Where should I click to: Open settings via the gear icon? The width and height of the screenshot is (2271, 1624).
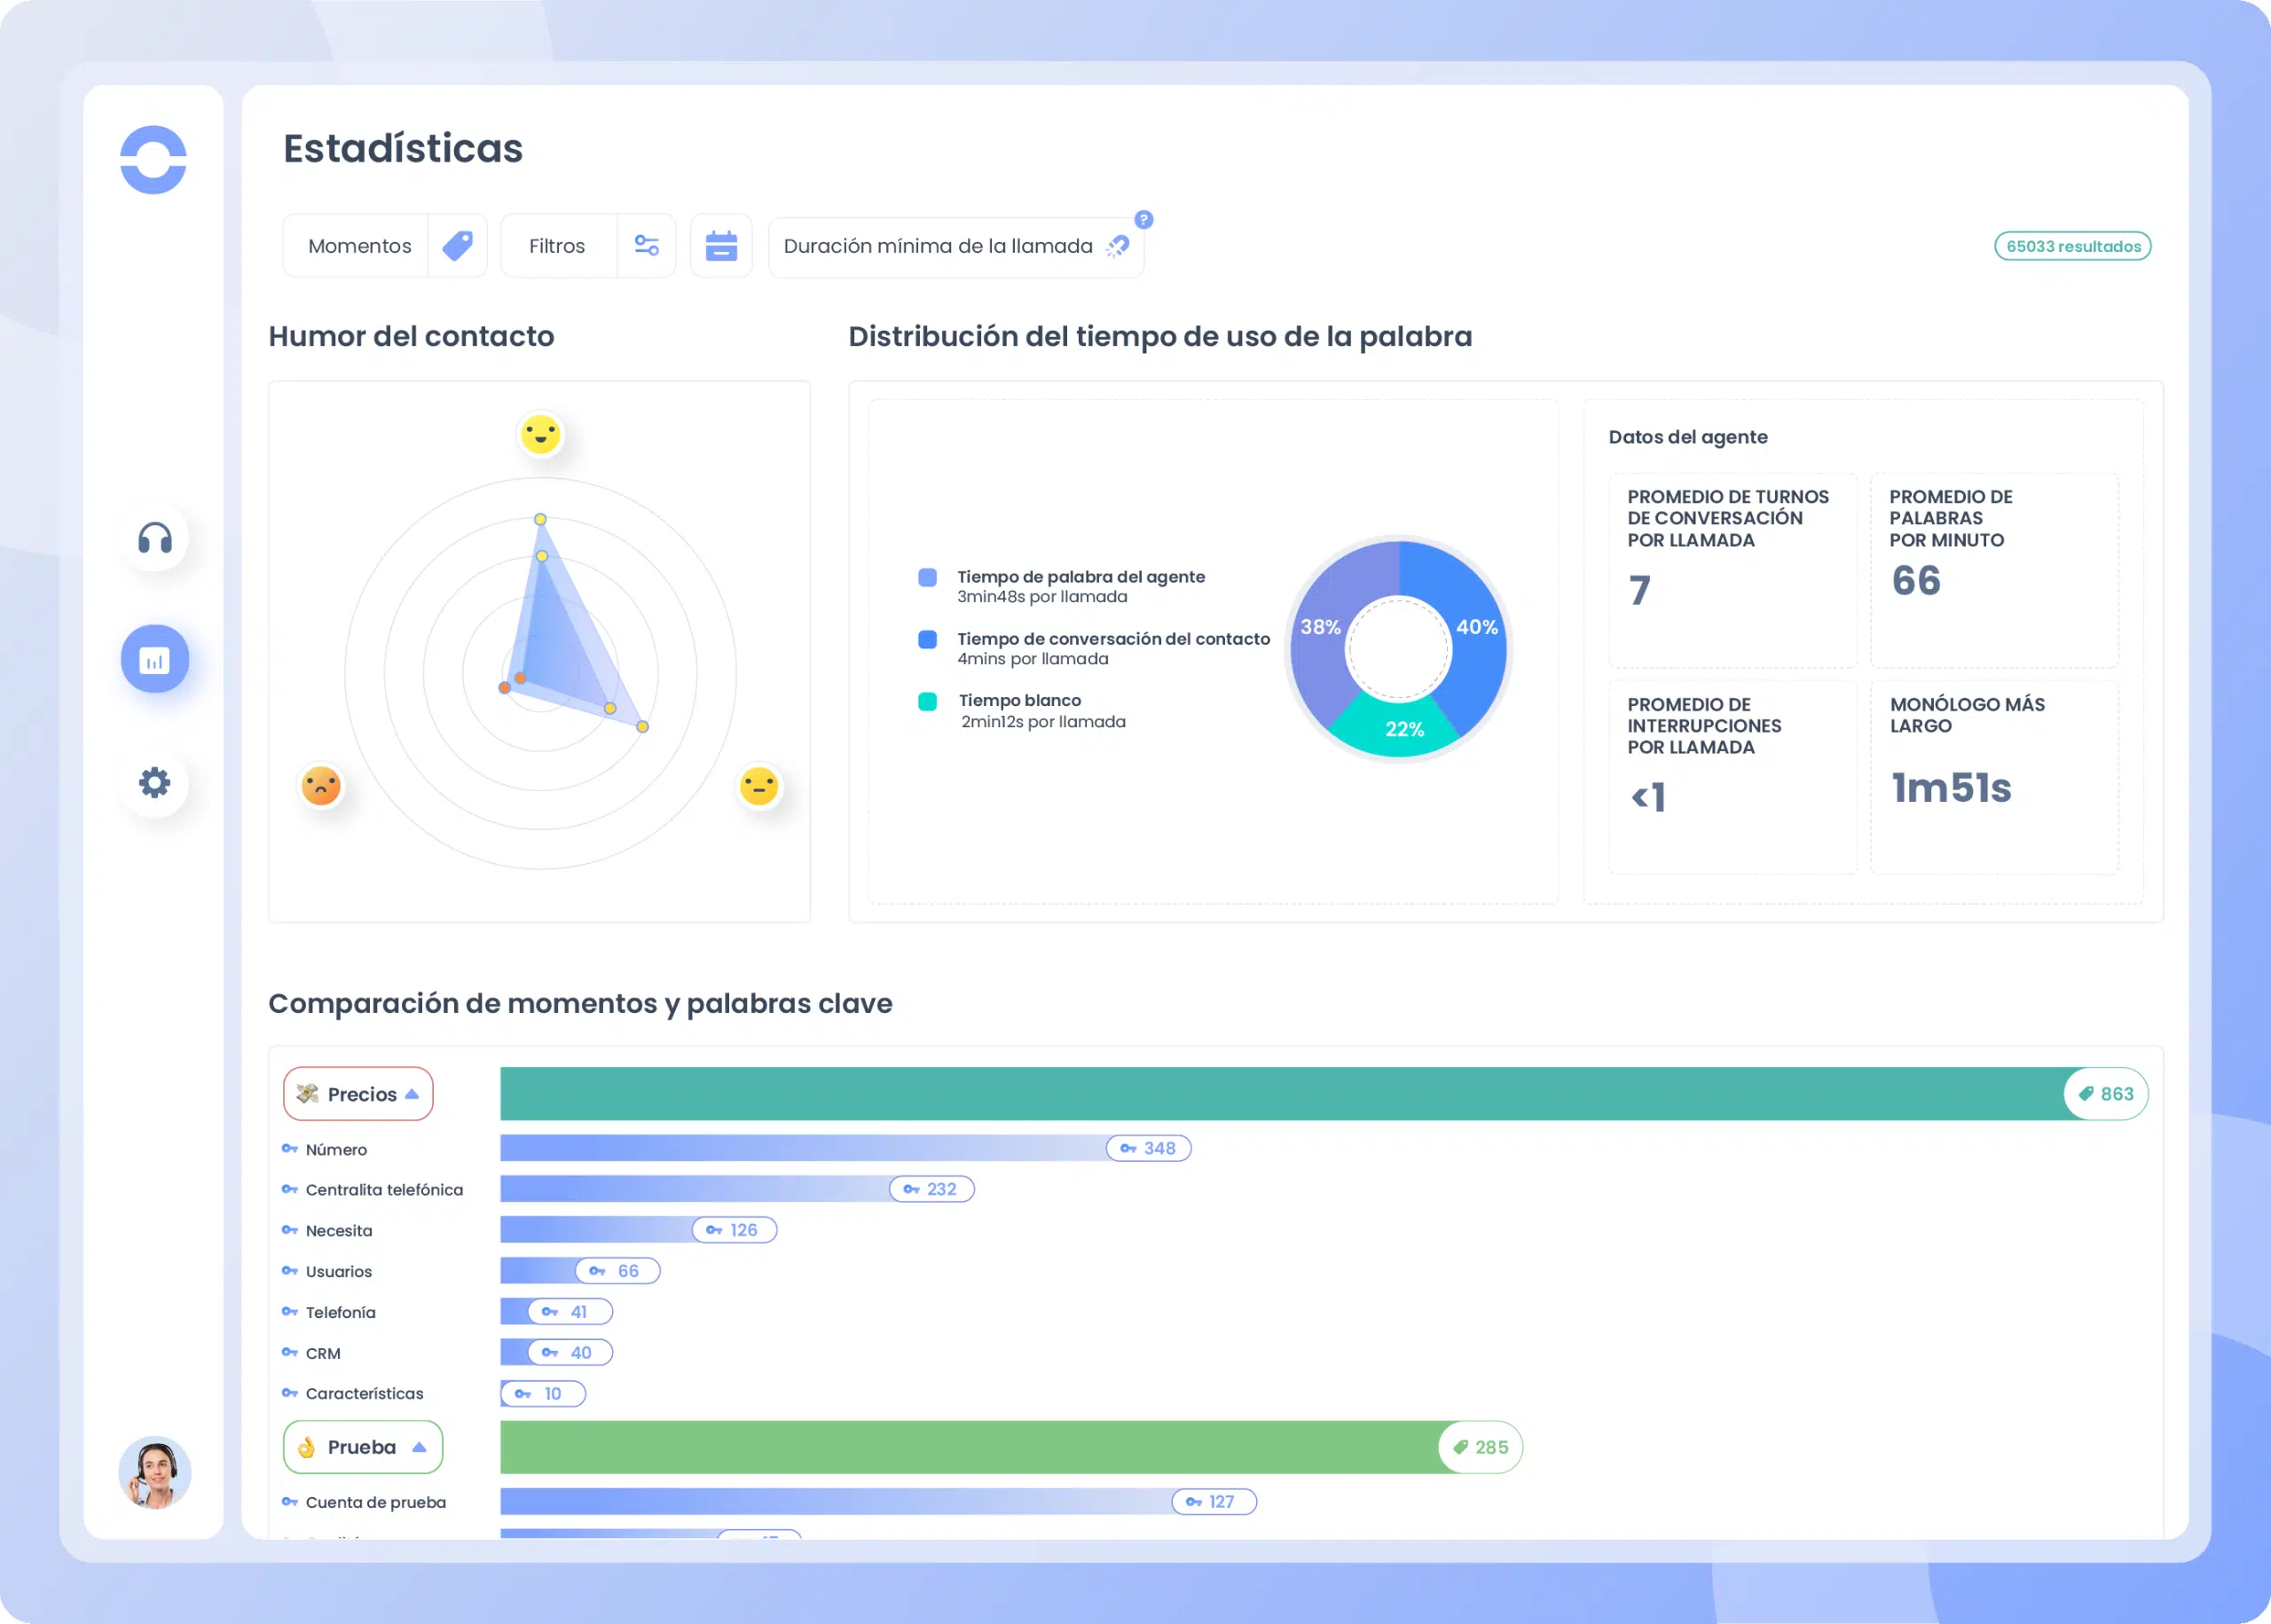point(155,783)
